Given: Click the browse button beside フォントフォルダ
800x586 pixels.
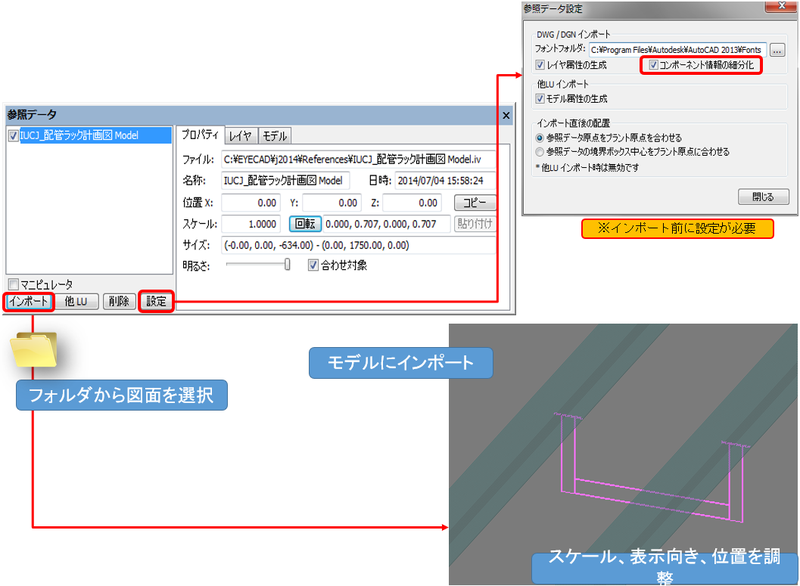Looking at the screenshot, I should [777, 49].
